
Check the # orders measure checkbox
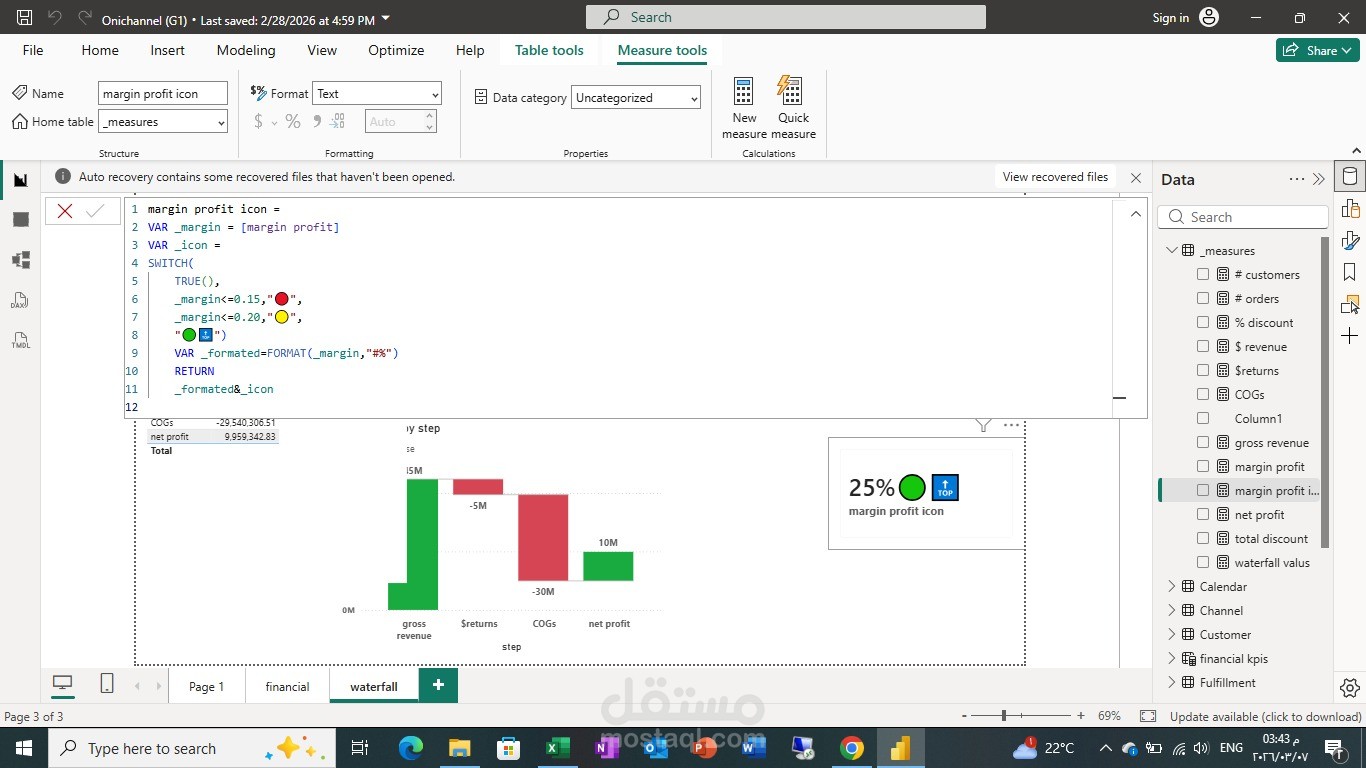(1203, 299)
